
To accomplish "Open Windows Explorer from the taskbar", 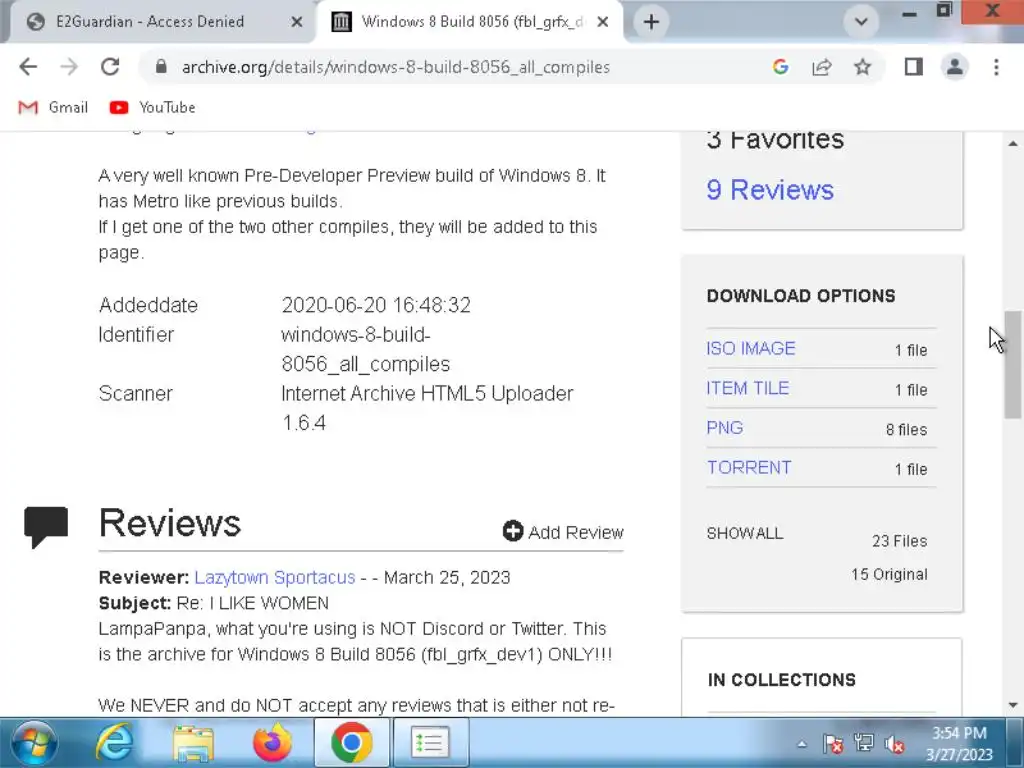I will (x=193, y=743).
